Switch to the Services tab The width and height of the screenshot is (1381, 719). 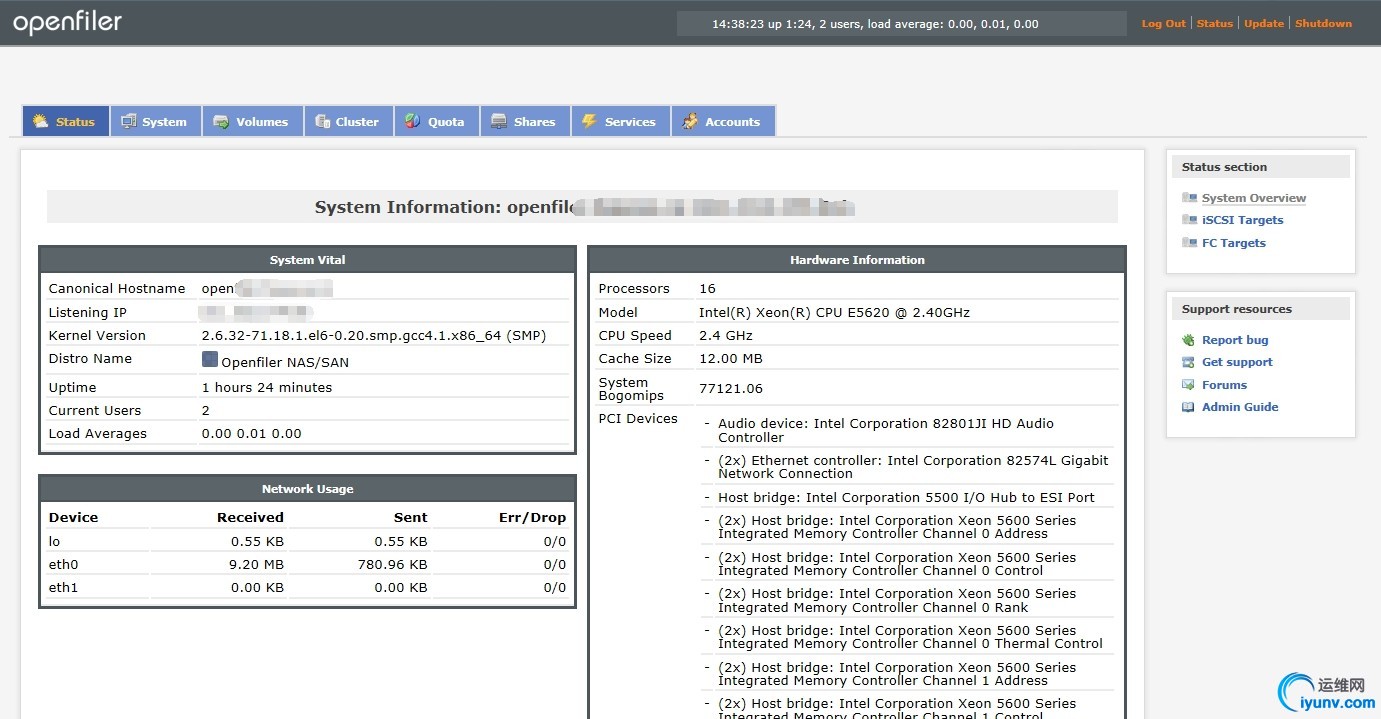pos(620,122)
